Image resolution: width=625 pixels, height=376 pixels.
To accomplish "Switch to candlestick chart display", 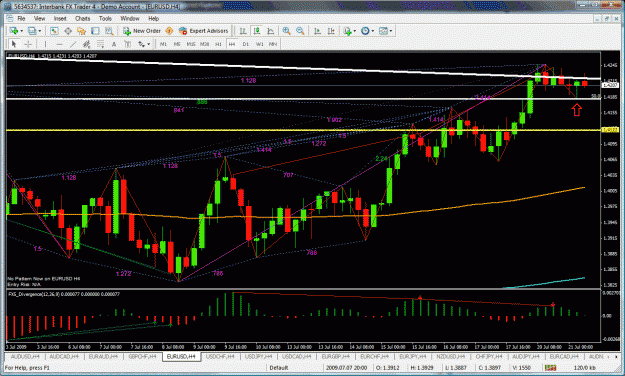I will click(256, 31).
